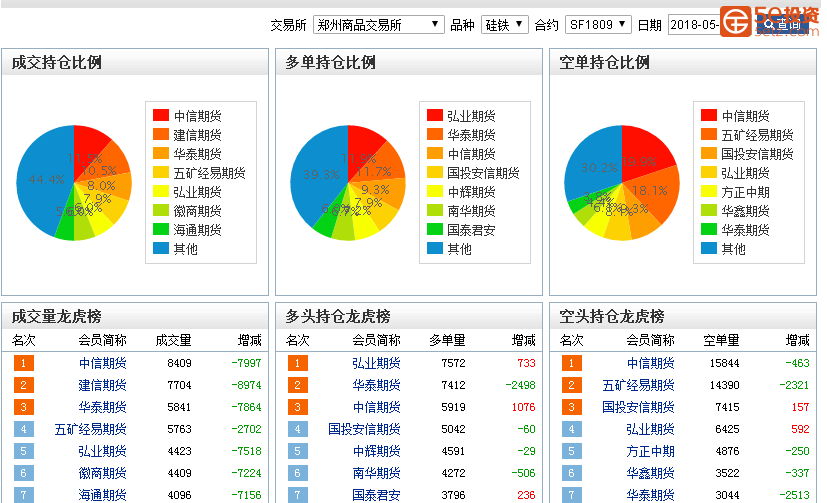The height and width of the screenshot is (503, 827).
Task: Open 中辉期货 link in 多头持仓龙虎榜
Action: [376, 451]
